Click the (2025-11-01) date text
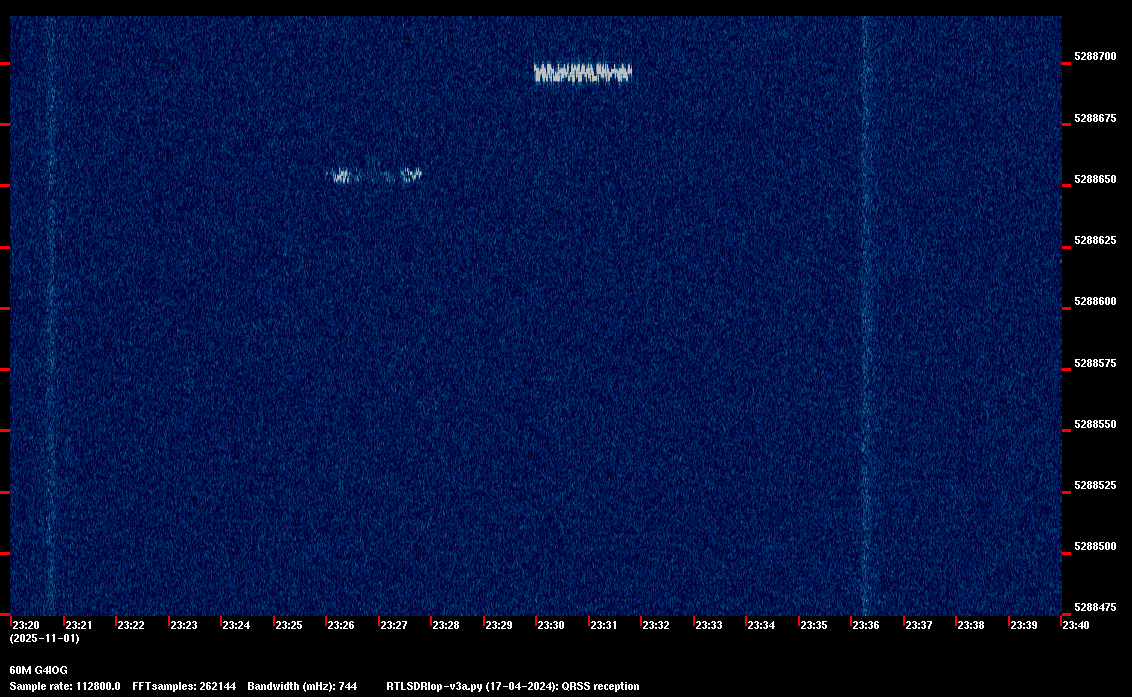The height and width of the screenshot is (697, 1132). click(45, 638)
